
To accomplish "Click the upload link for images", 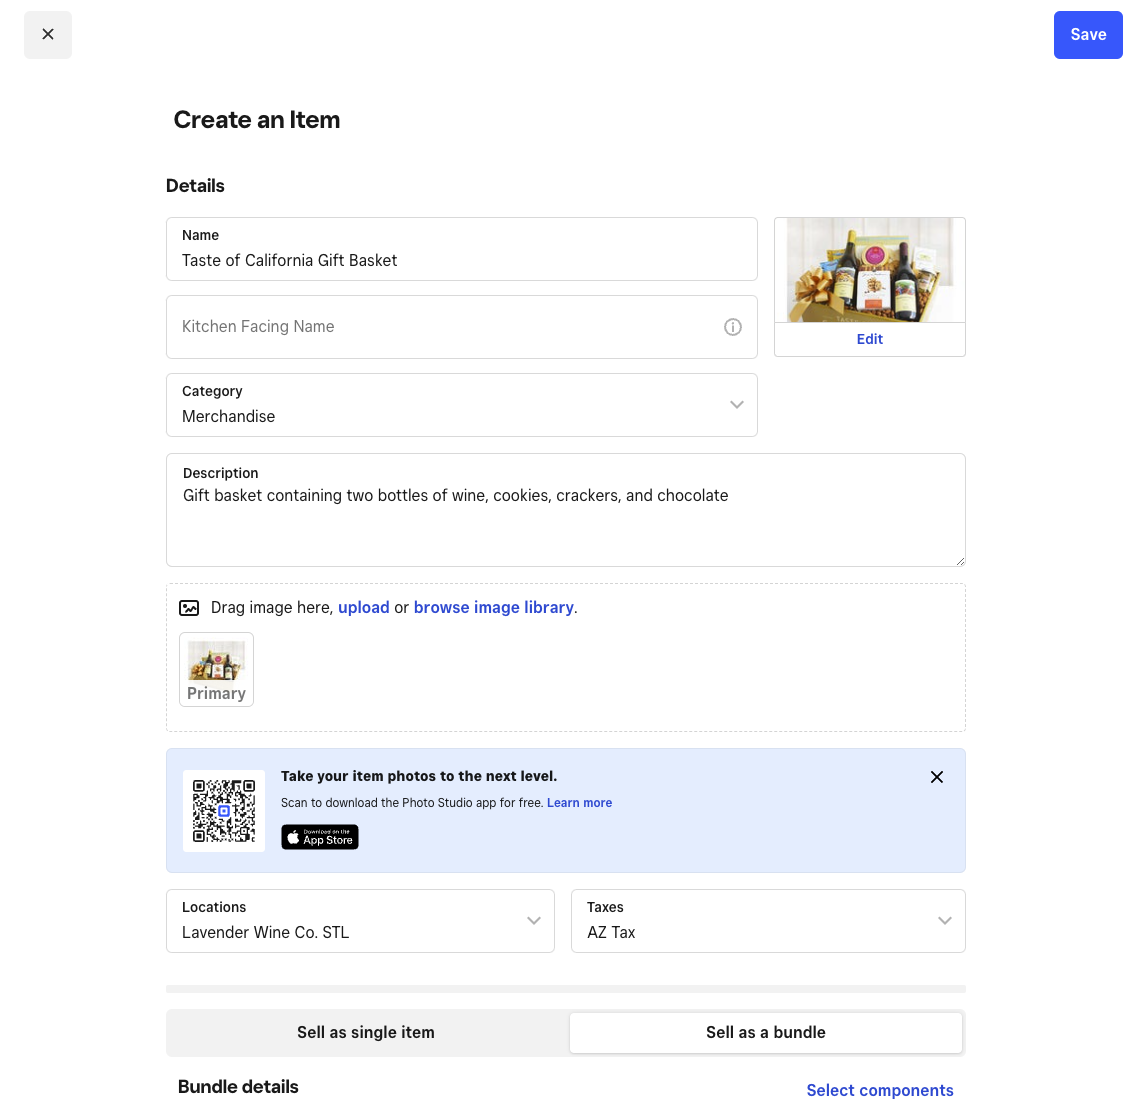I will click(364, 607).
